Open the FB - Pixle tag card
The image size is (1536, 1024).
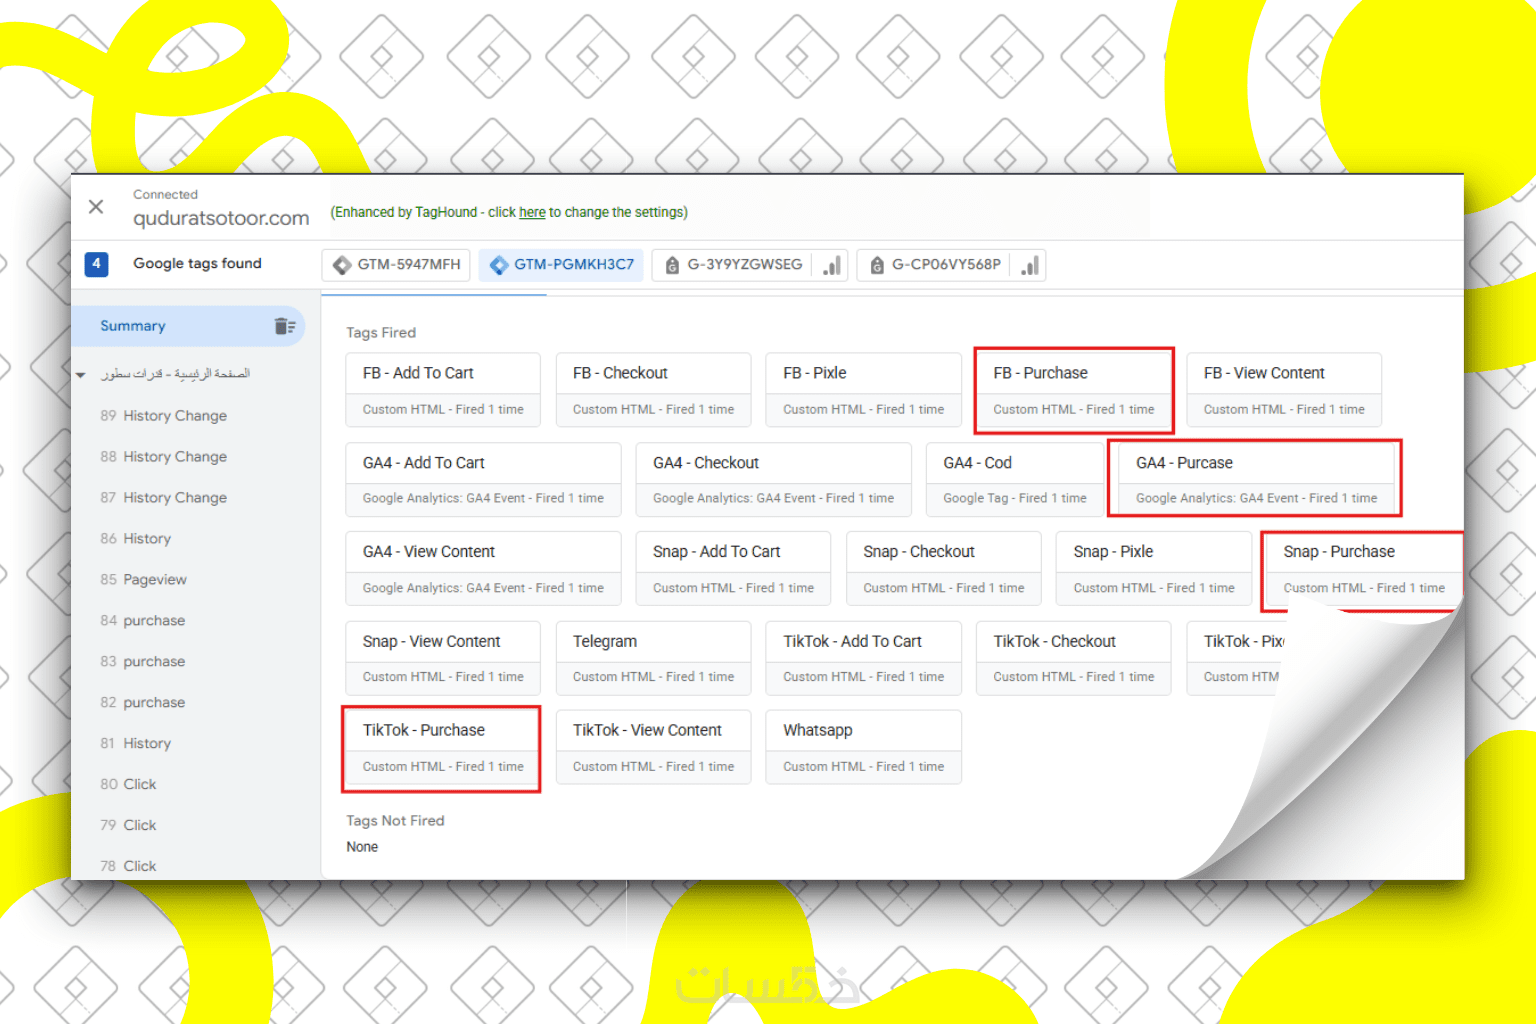[863, 390]
